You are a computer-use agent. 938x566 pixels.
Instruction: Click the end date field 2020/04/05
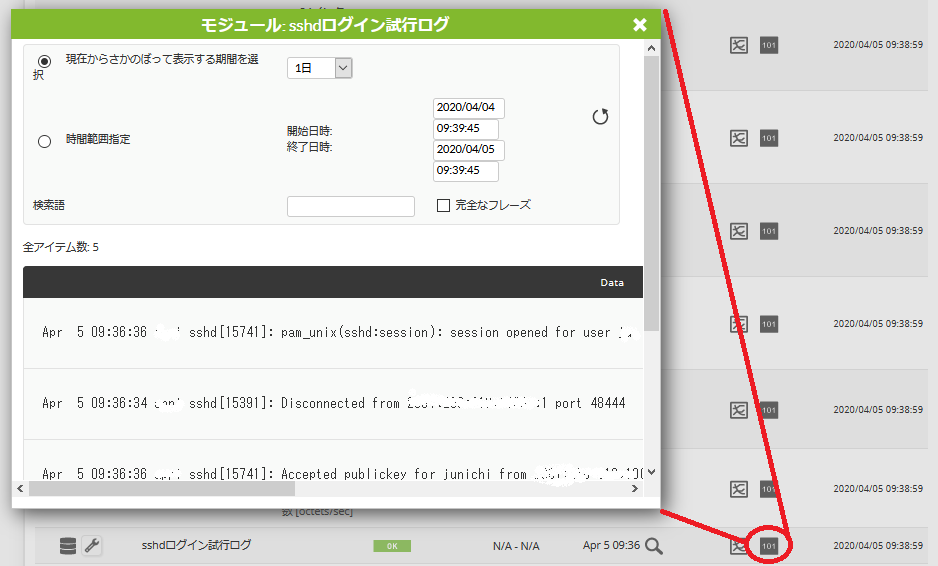coord(468,150)
